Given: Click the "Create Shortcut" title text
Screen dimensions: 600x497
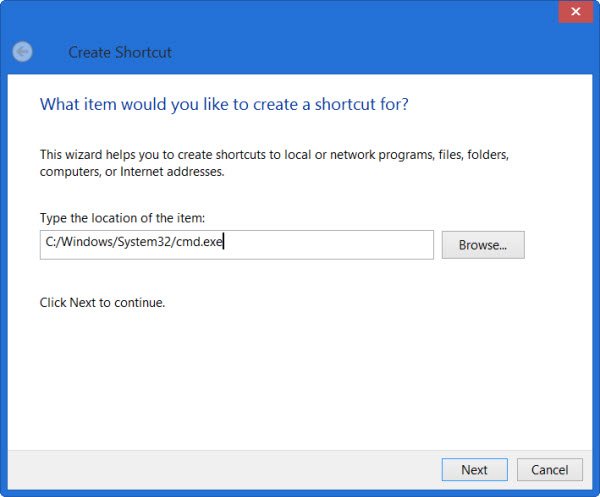Looking at the screenshot, I should (120, 52).
